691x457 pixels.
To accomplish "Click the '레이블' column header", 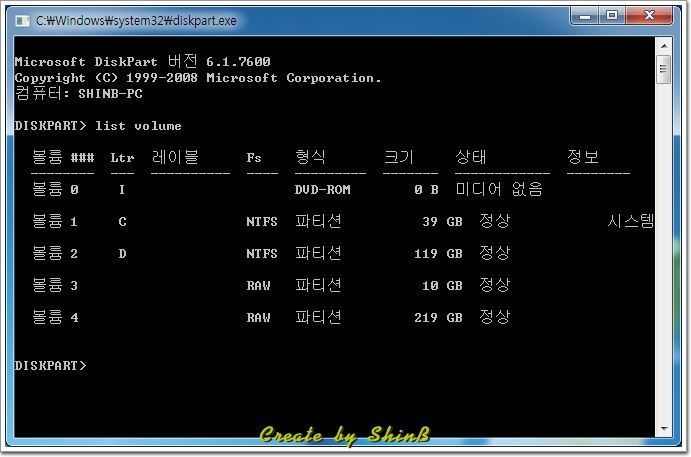I will pos(175,157).
